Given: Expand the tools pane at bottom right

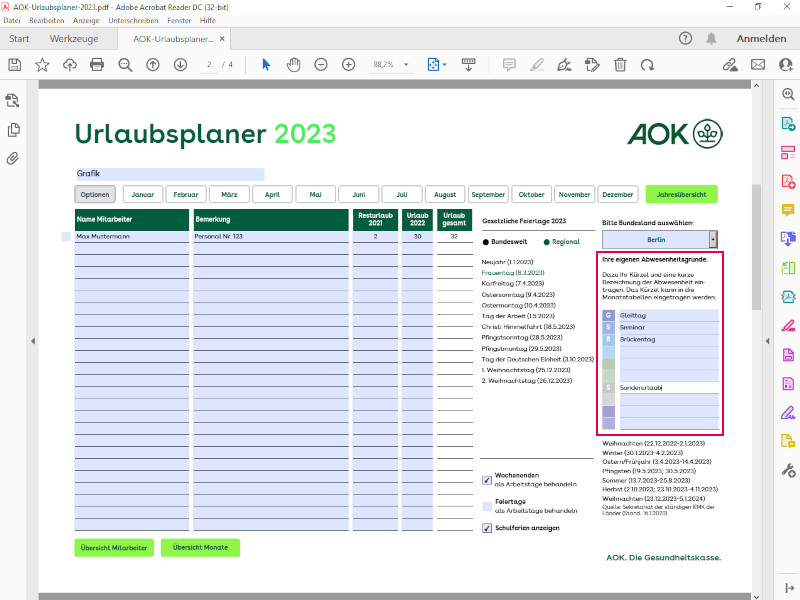Looking at the screenshot, I should tap(789, 588).
